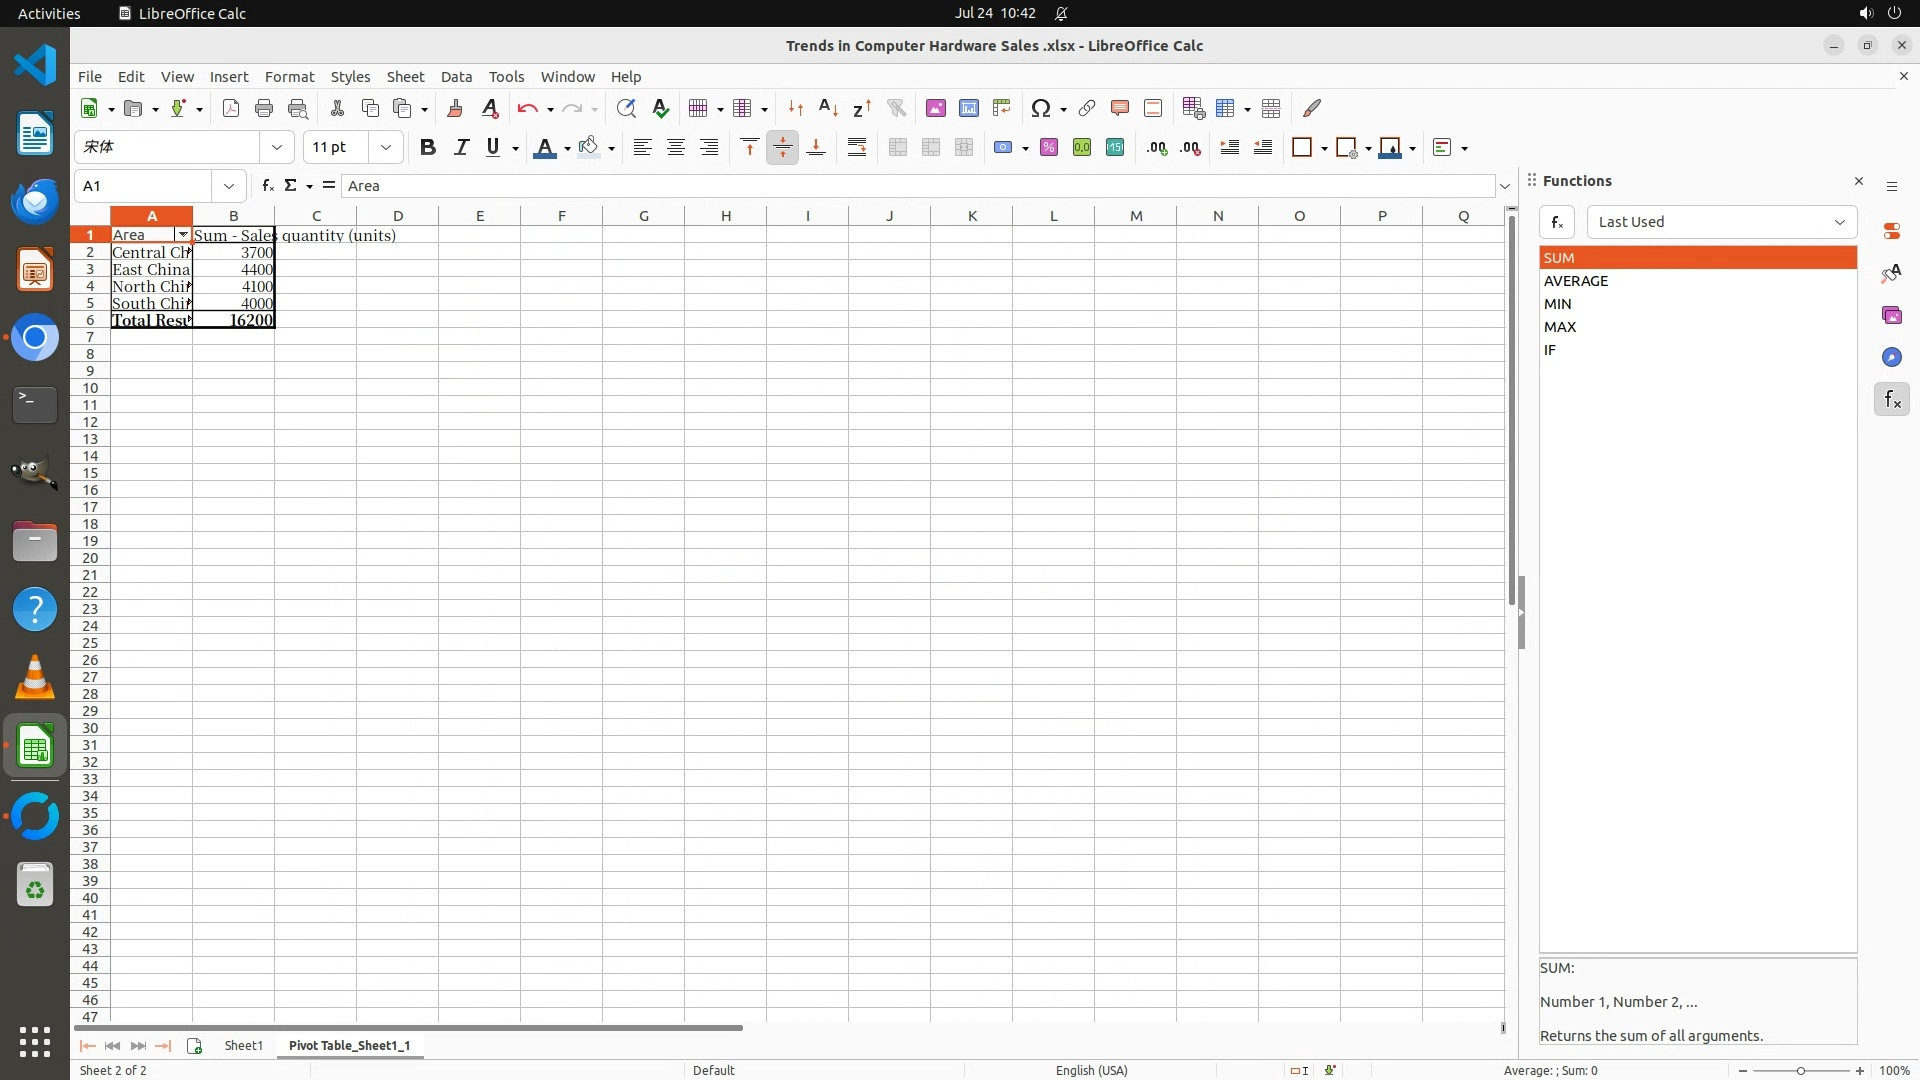Expand the Last Used function category dropdown
This screenshot has height=1080, width=1920.
[x=1838, y=222]
